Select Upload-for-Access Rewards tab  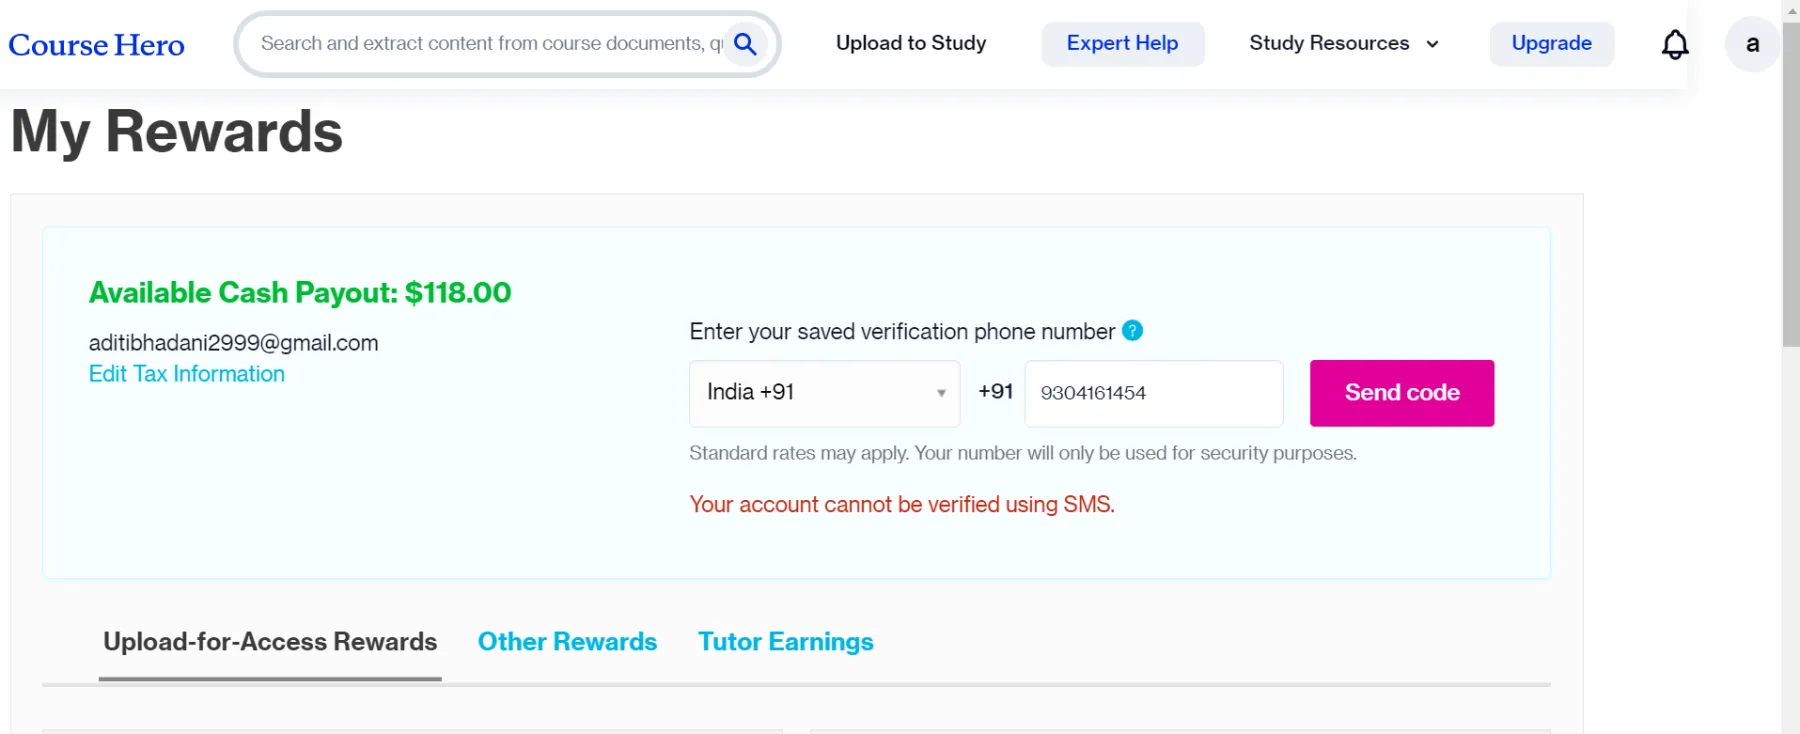click(270, 642)
